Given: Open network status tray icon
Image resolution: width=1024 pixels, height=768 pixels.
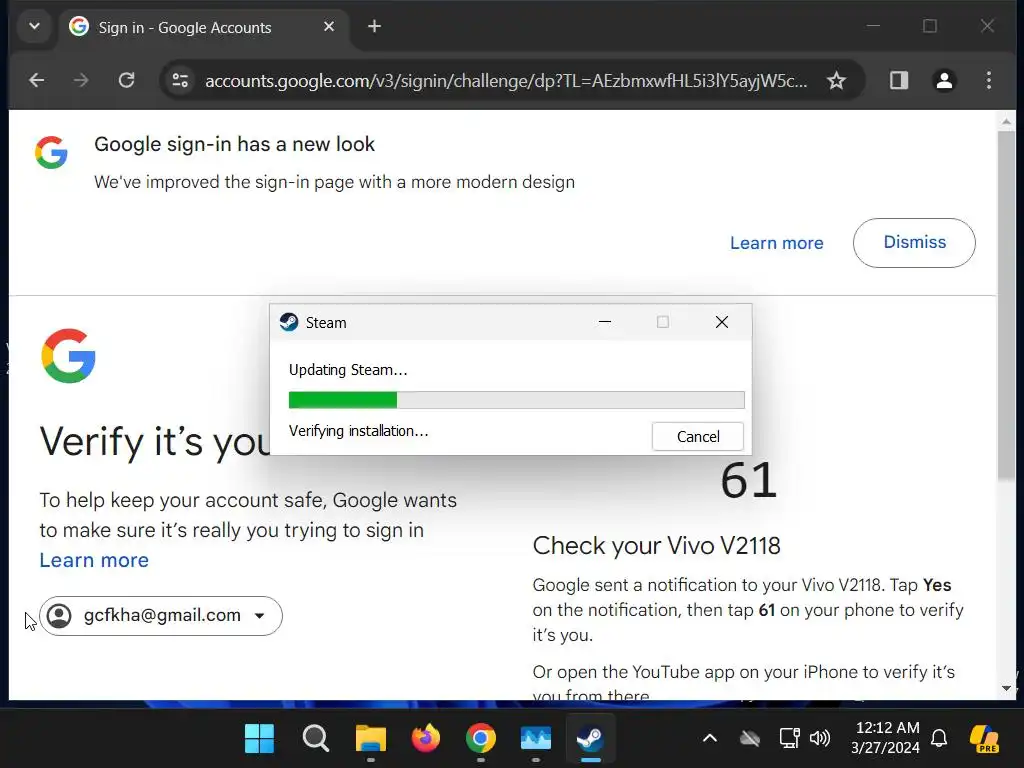Looking at the screenshot, I should [x=790, y=739].
